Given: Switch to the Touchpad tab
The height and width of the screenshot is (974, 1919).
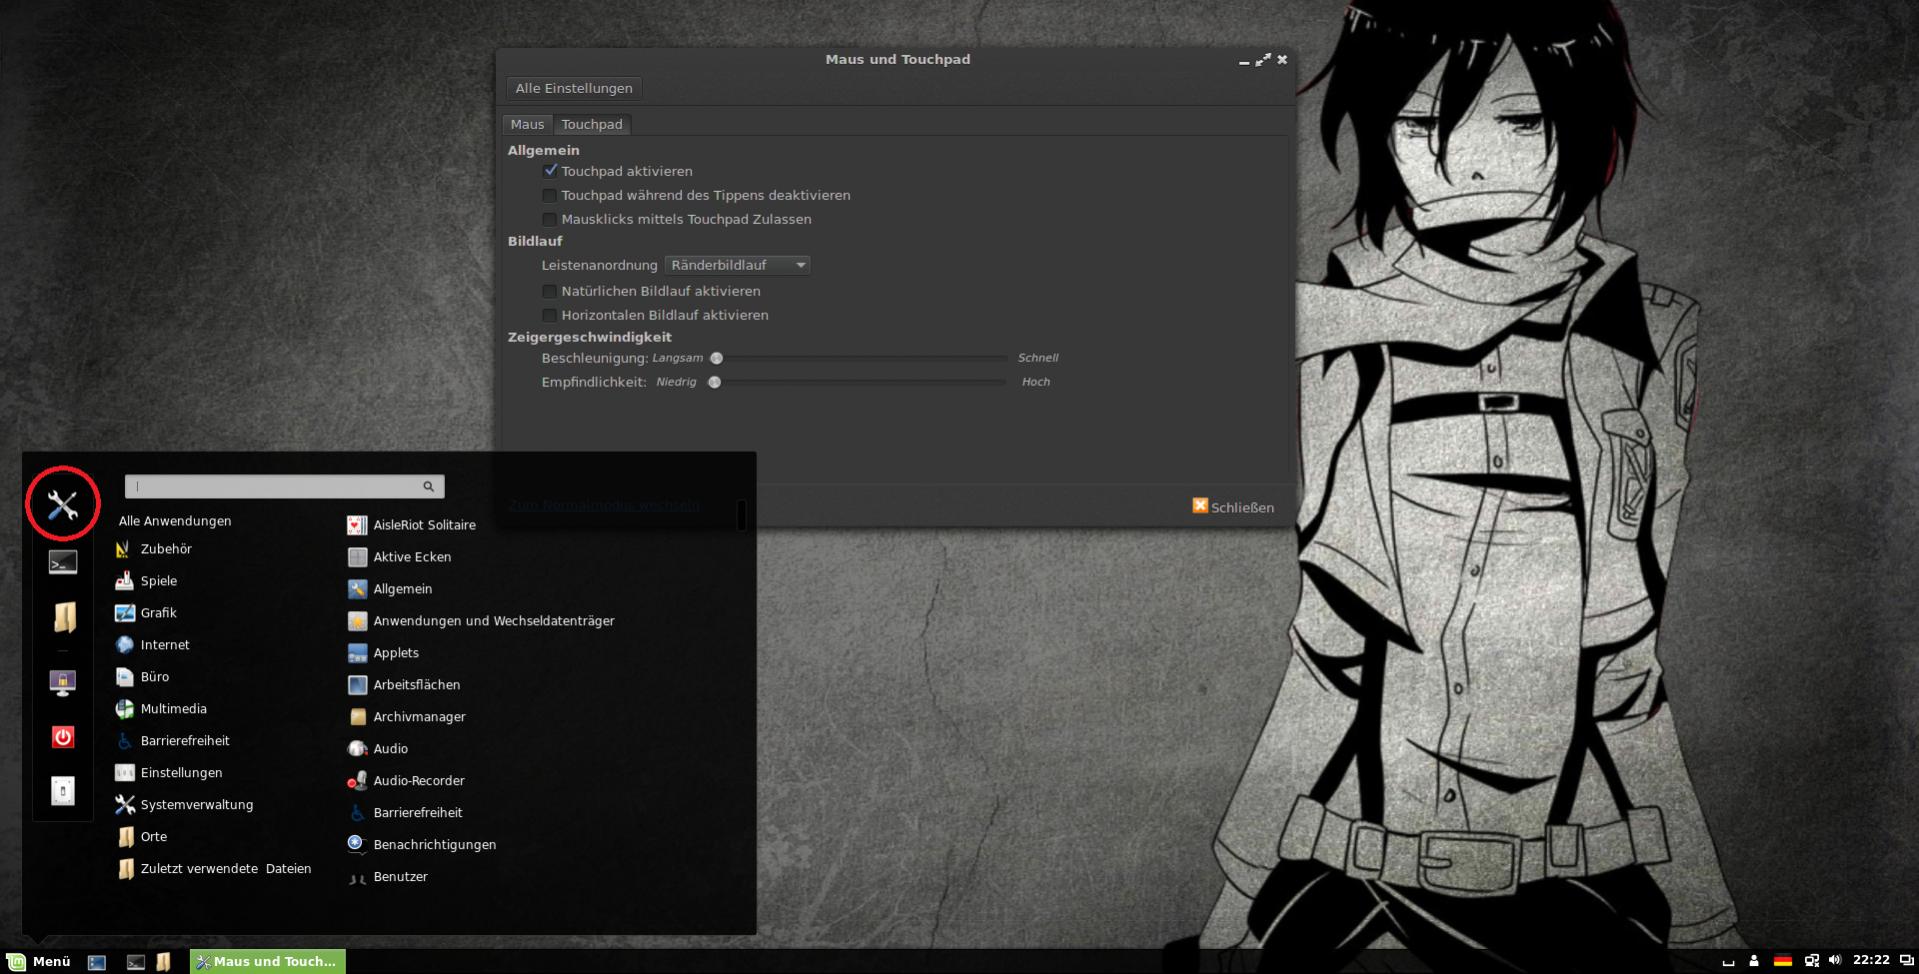Looking at the screenshot, I should [592, 124].
